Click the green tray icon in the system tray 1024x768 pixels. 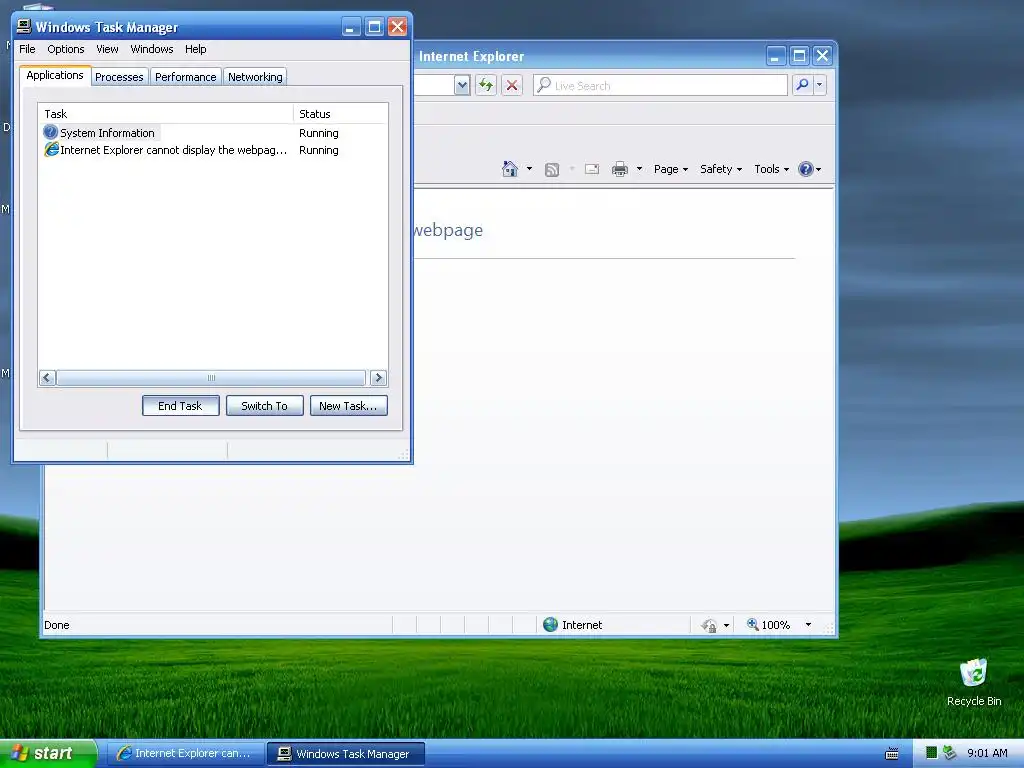(931, 753)
